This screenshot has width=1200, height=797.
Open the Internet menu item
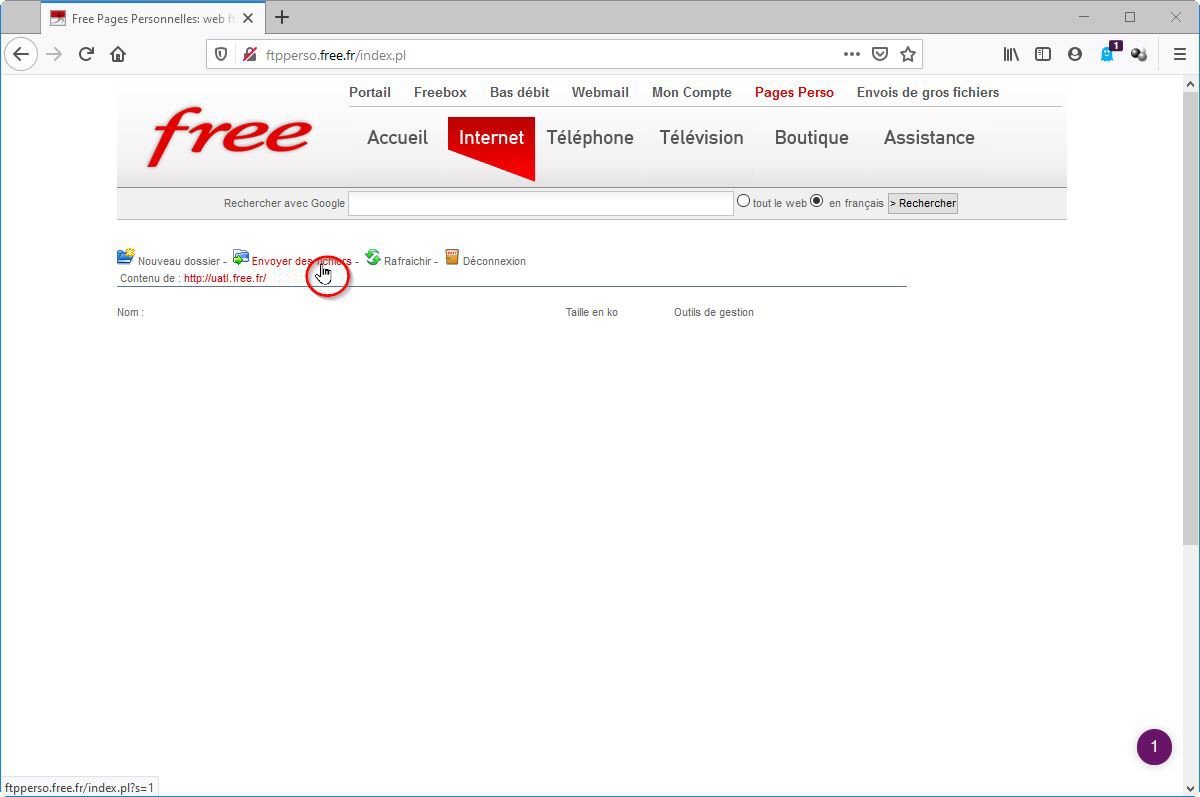(x=491, y=138)
